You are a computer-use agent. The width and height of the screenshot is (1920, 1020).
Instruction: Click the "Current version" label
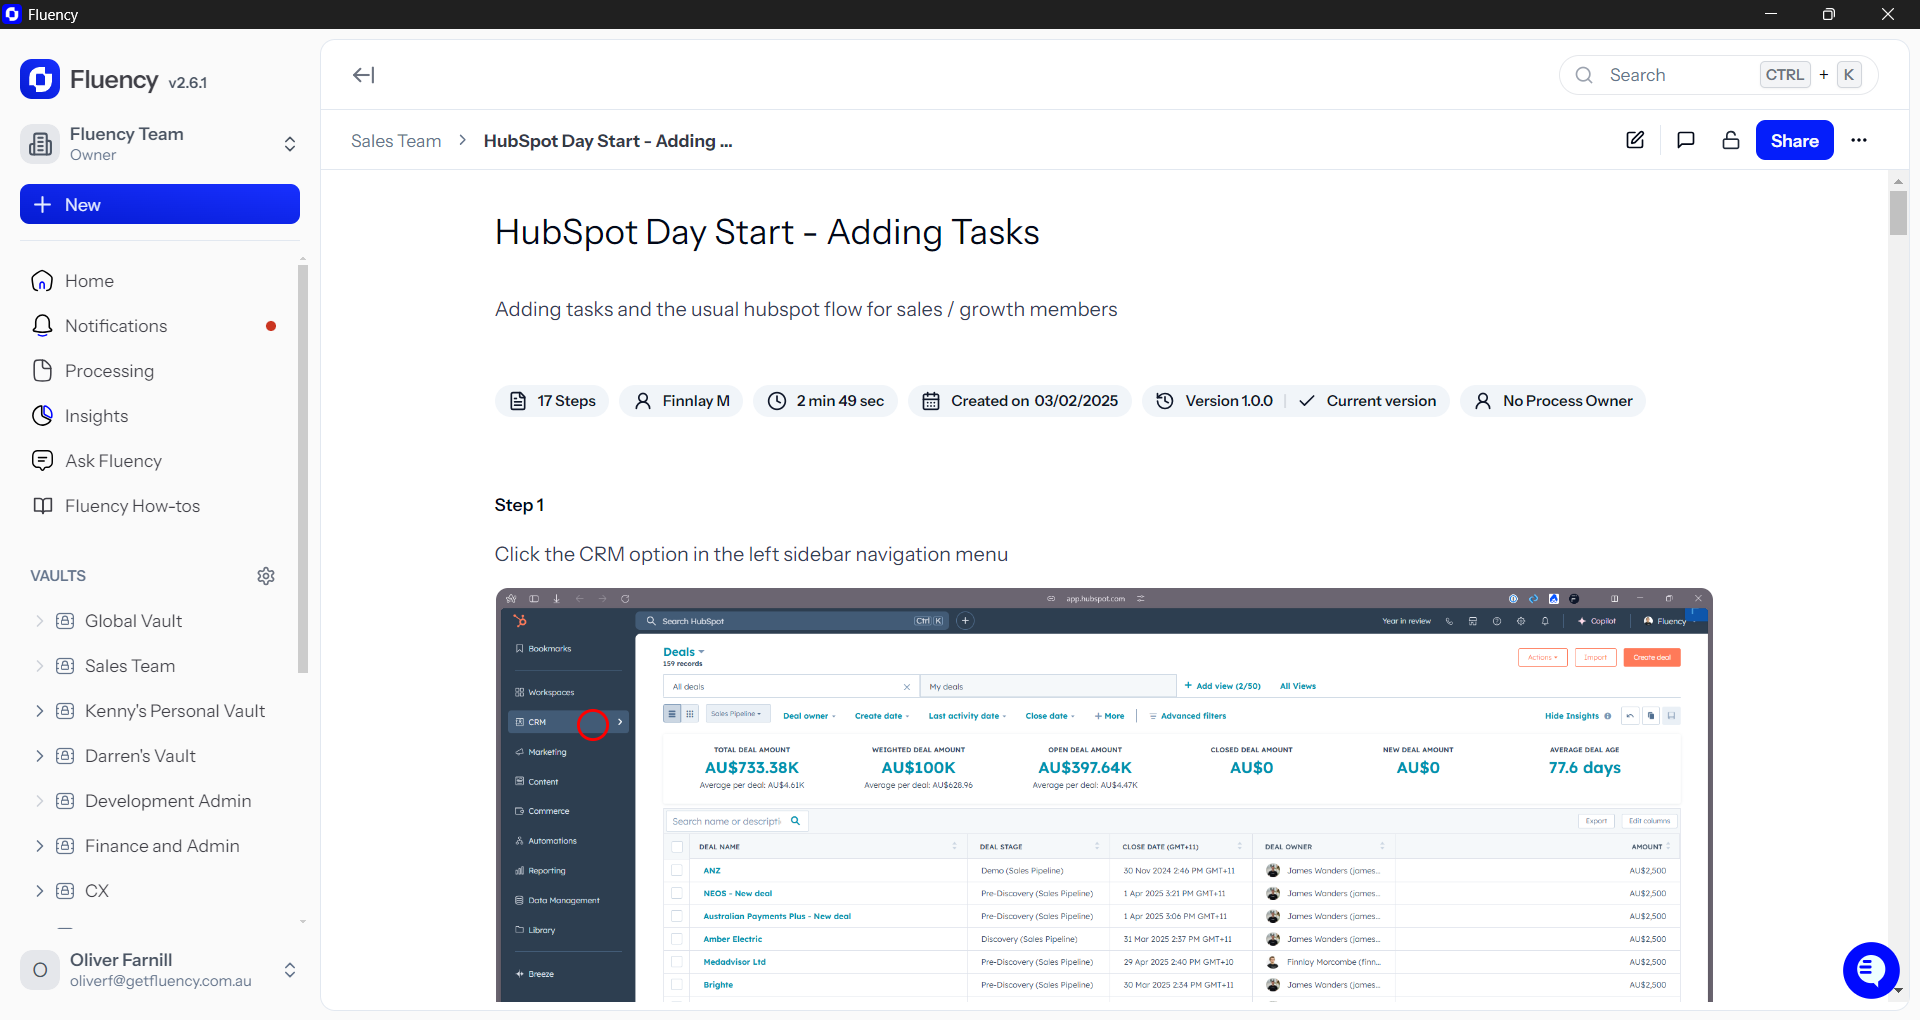(1381, 401)
